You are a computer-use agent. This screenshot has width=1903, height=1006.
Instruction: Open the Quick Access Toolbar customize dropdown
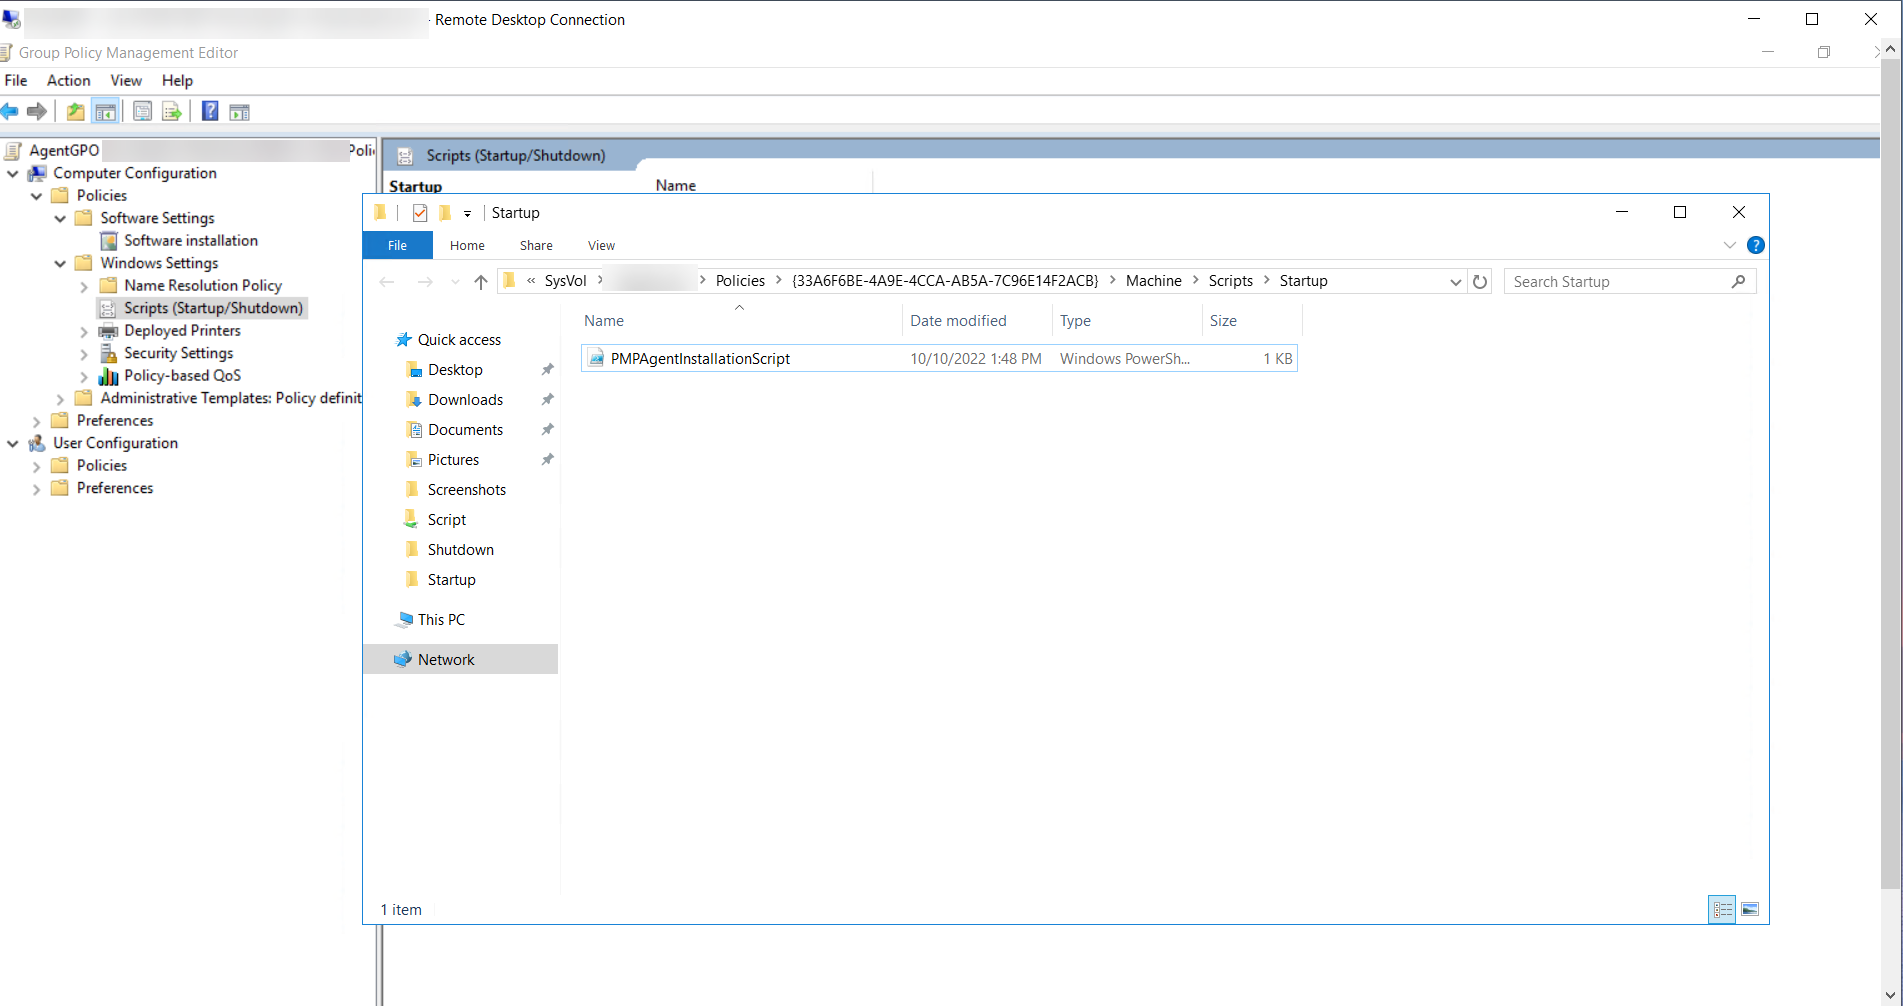click(468, 212)
